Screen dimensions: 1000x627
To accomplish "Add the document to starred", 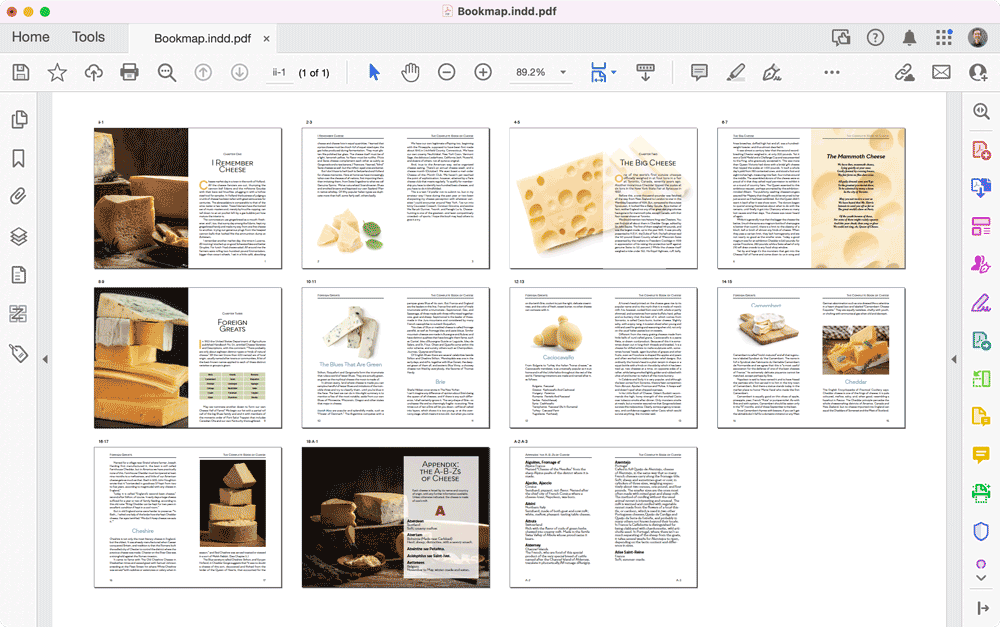I will [57, 72].
